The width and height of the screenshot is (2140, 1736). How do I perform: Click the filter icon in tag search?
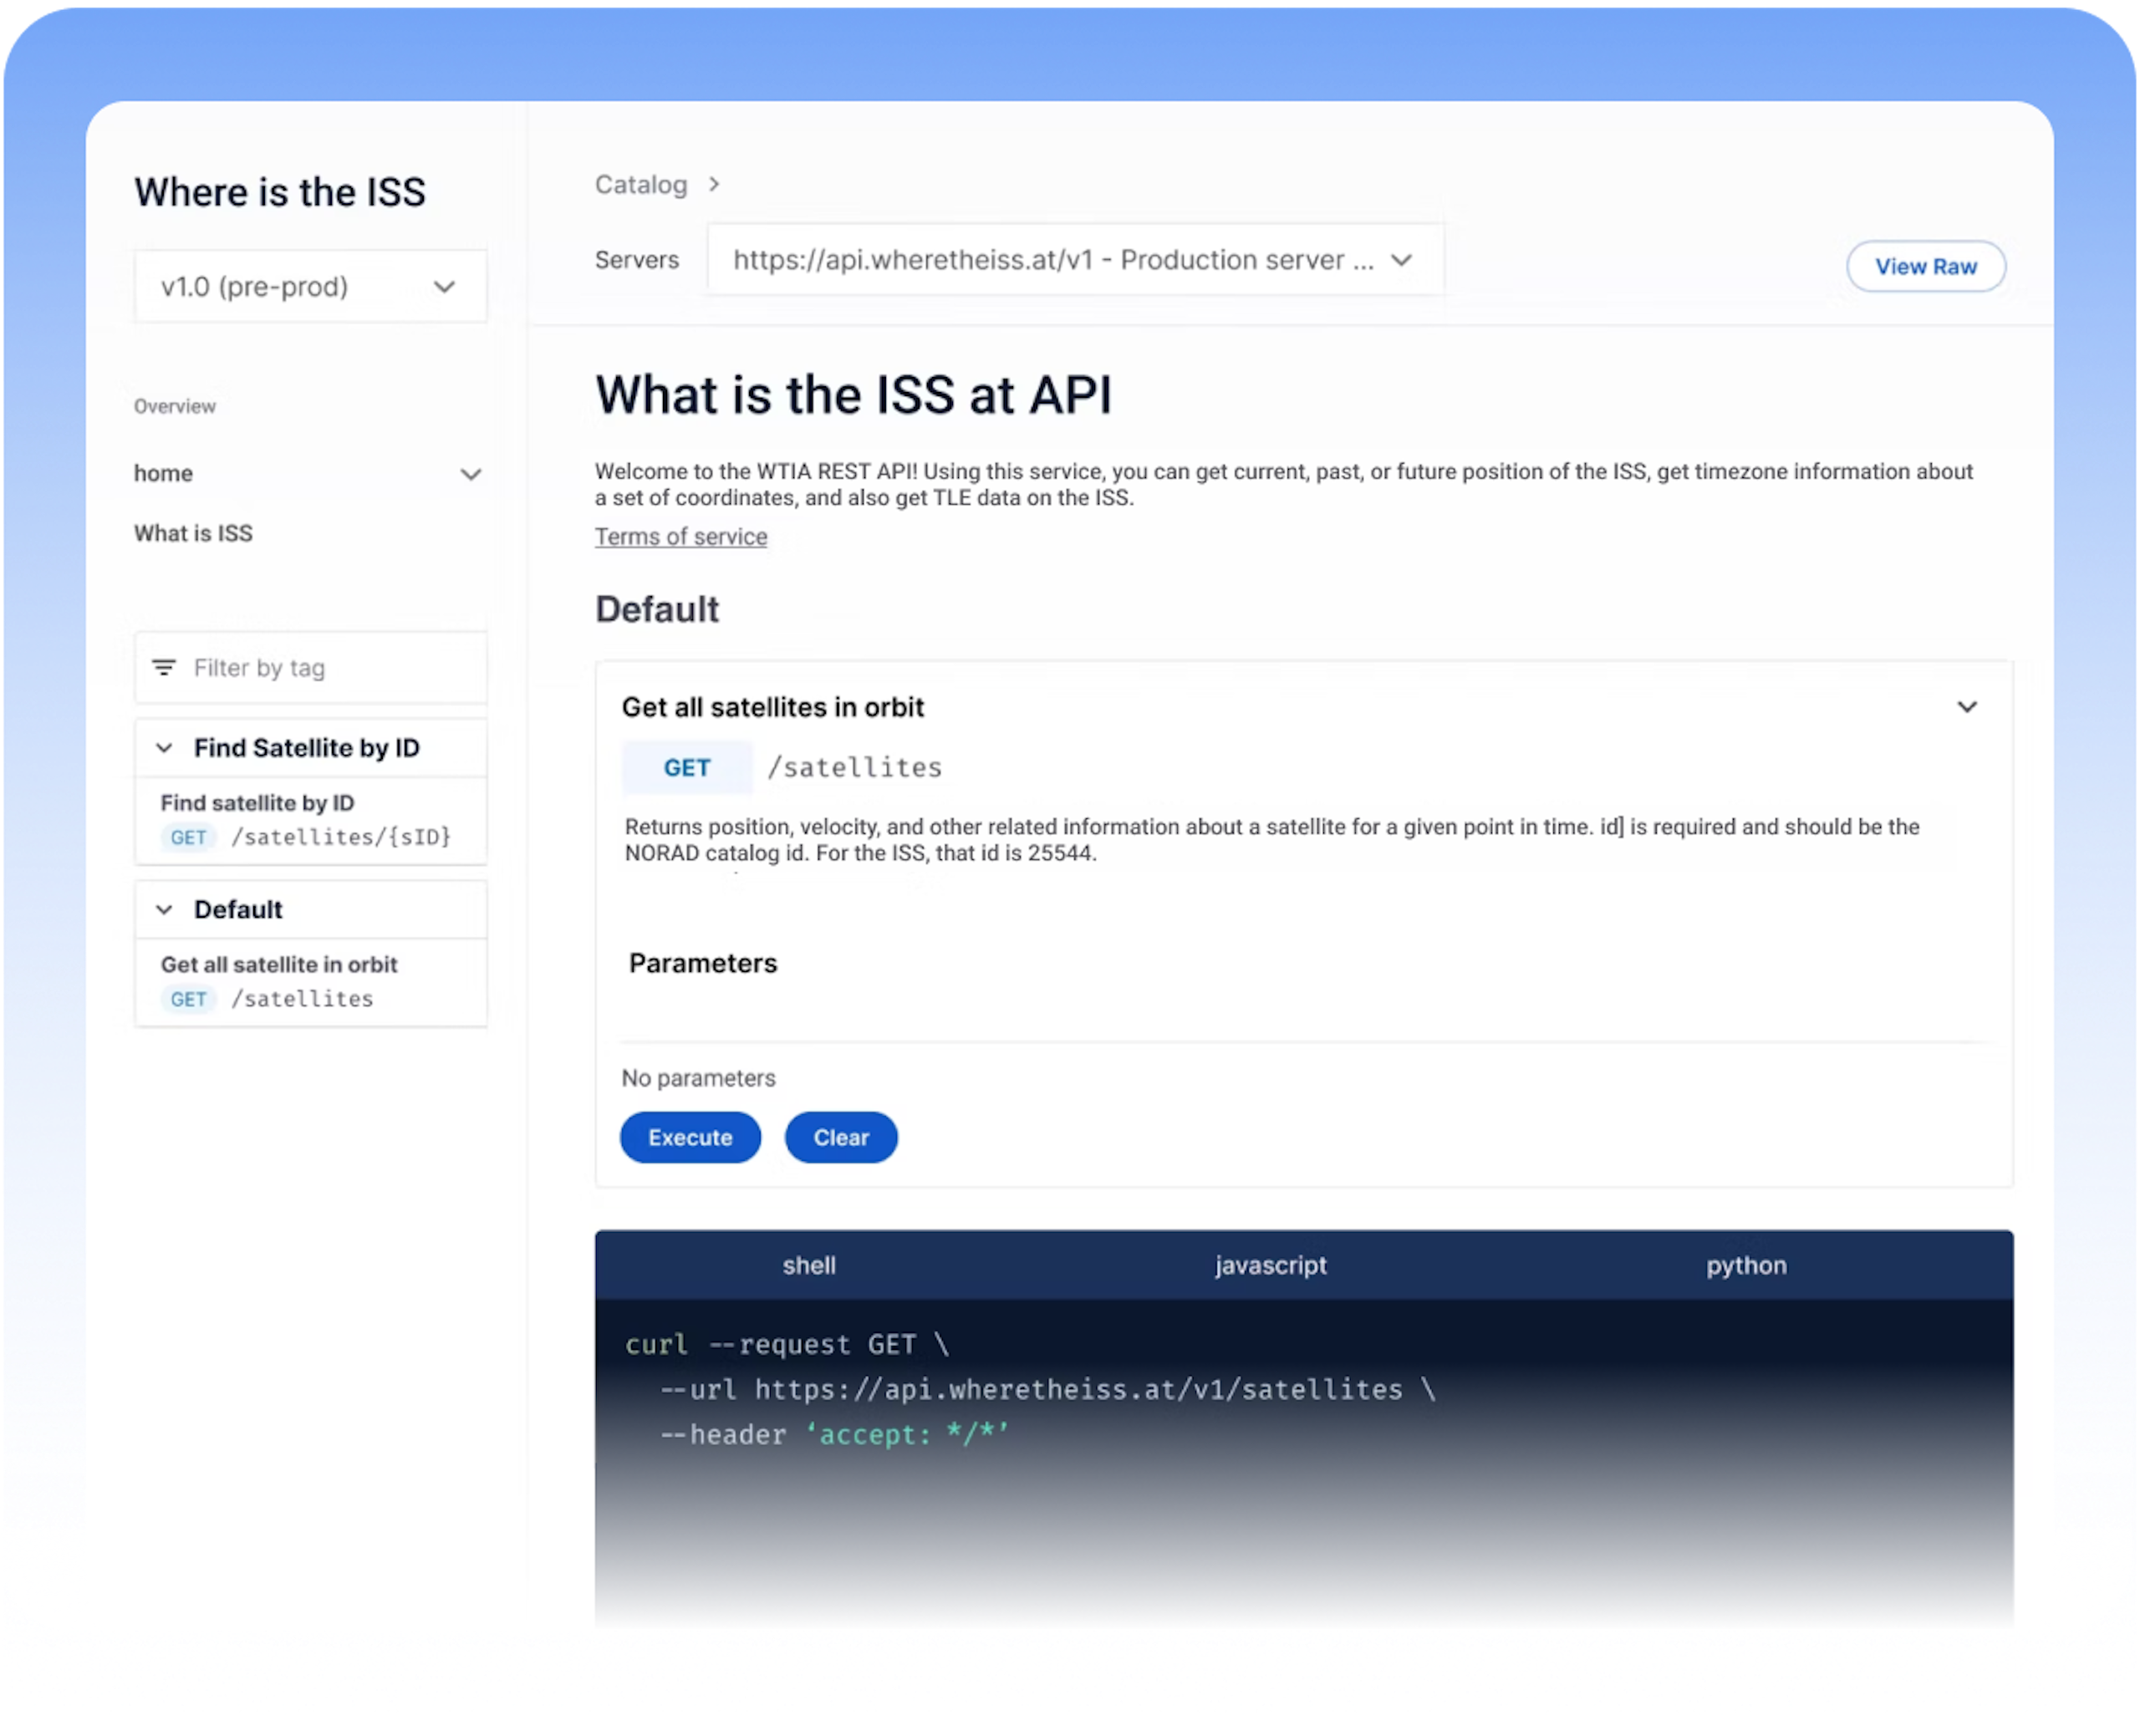coord(164,667)
